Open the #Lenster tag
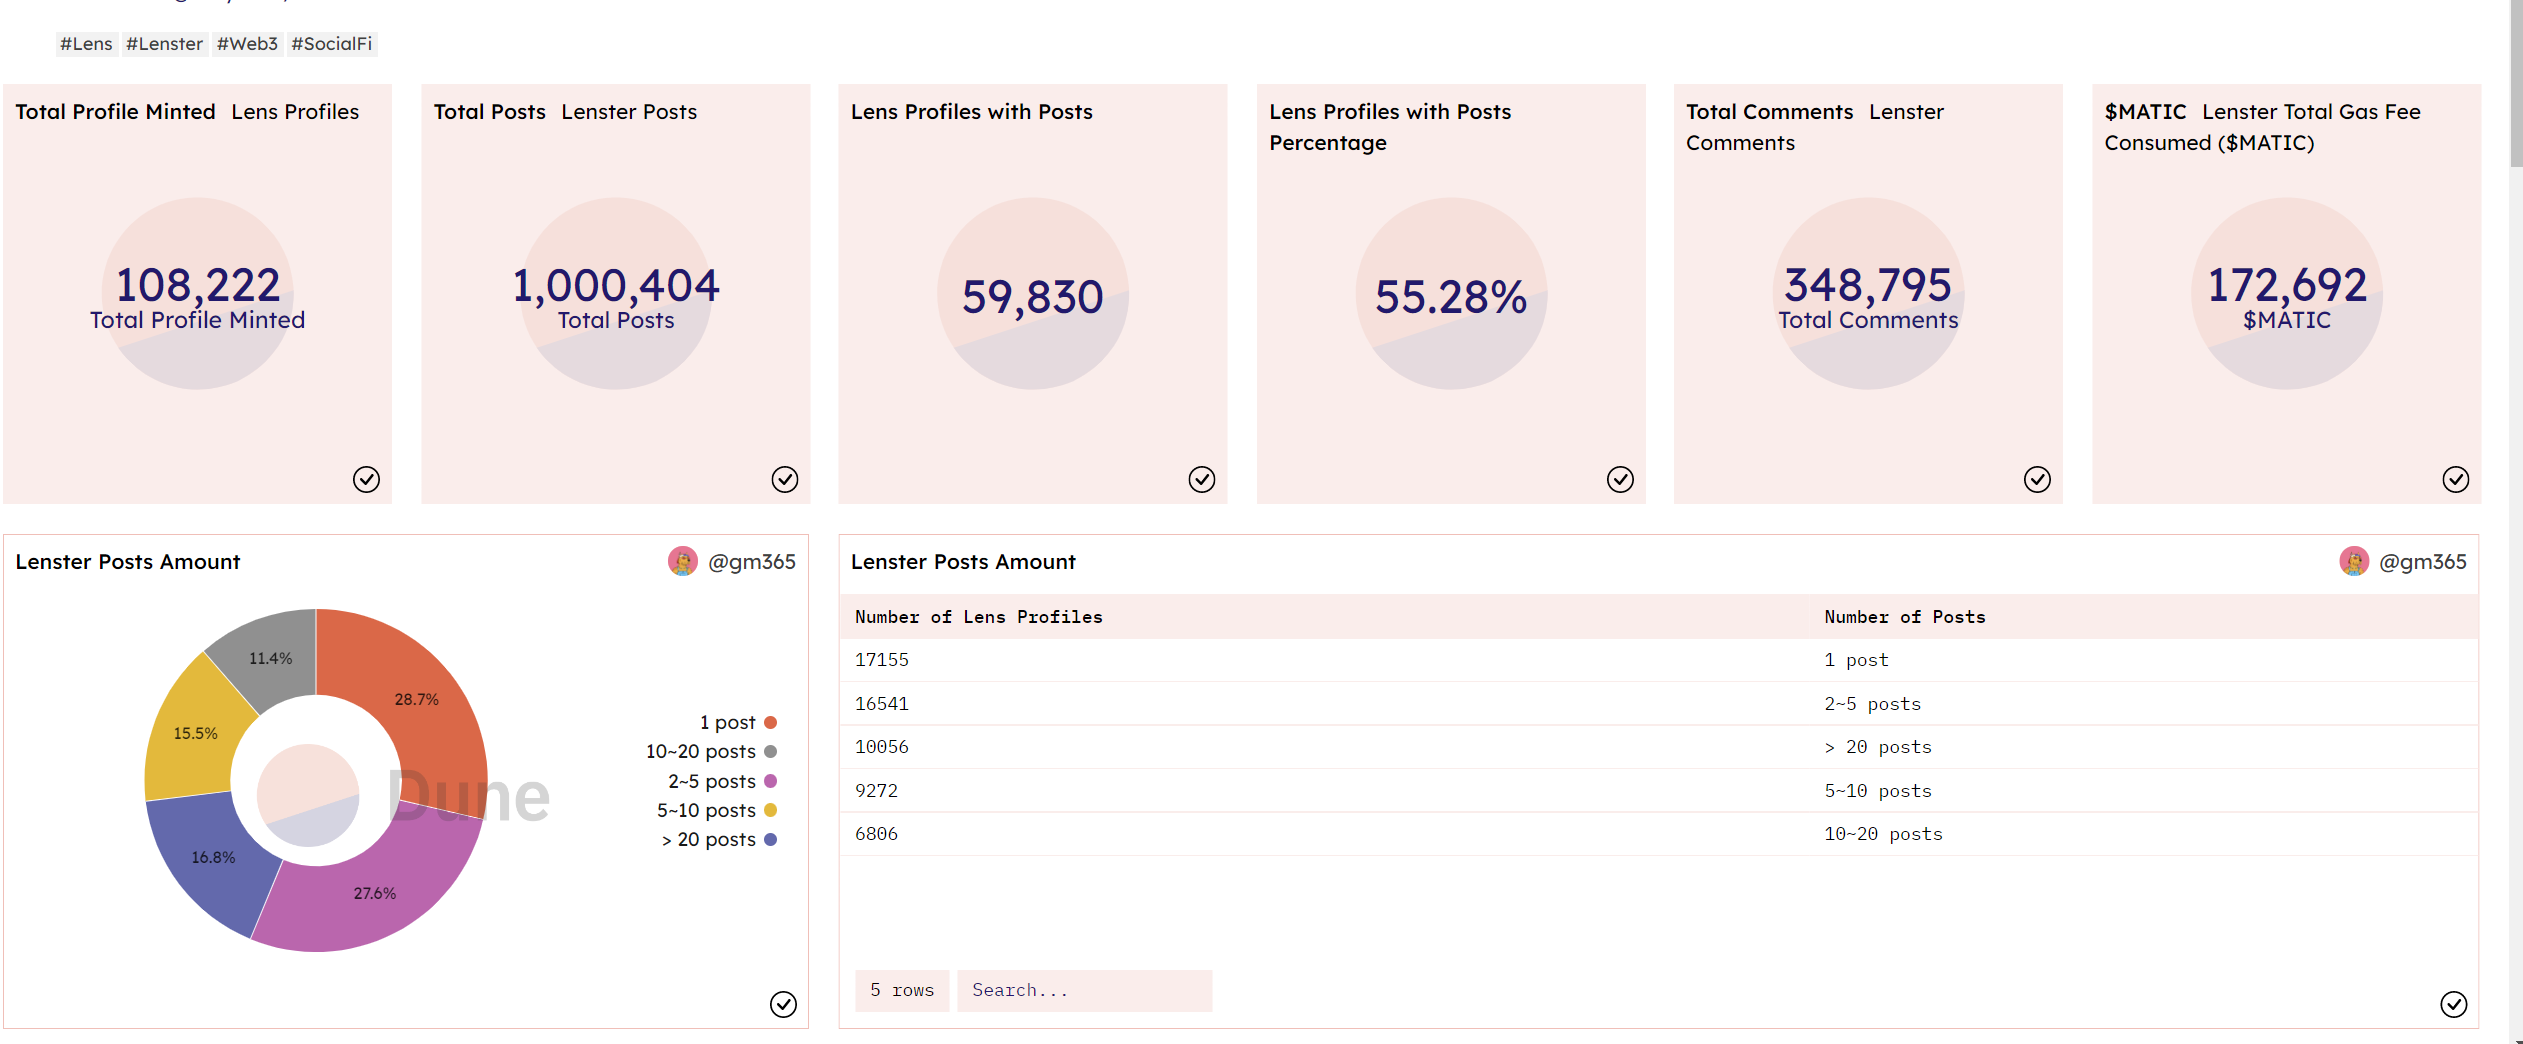Viewport: 2523px width, 1044px height. [164, 44]
